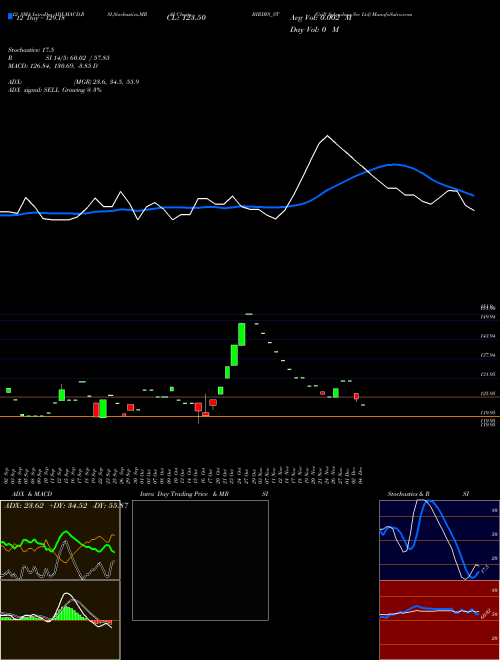Click the 149.94 price axis label

488,317
